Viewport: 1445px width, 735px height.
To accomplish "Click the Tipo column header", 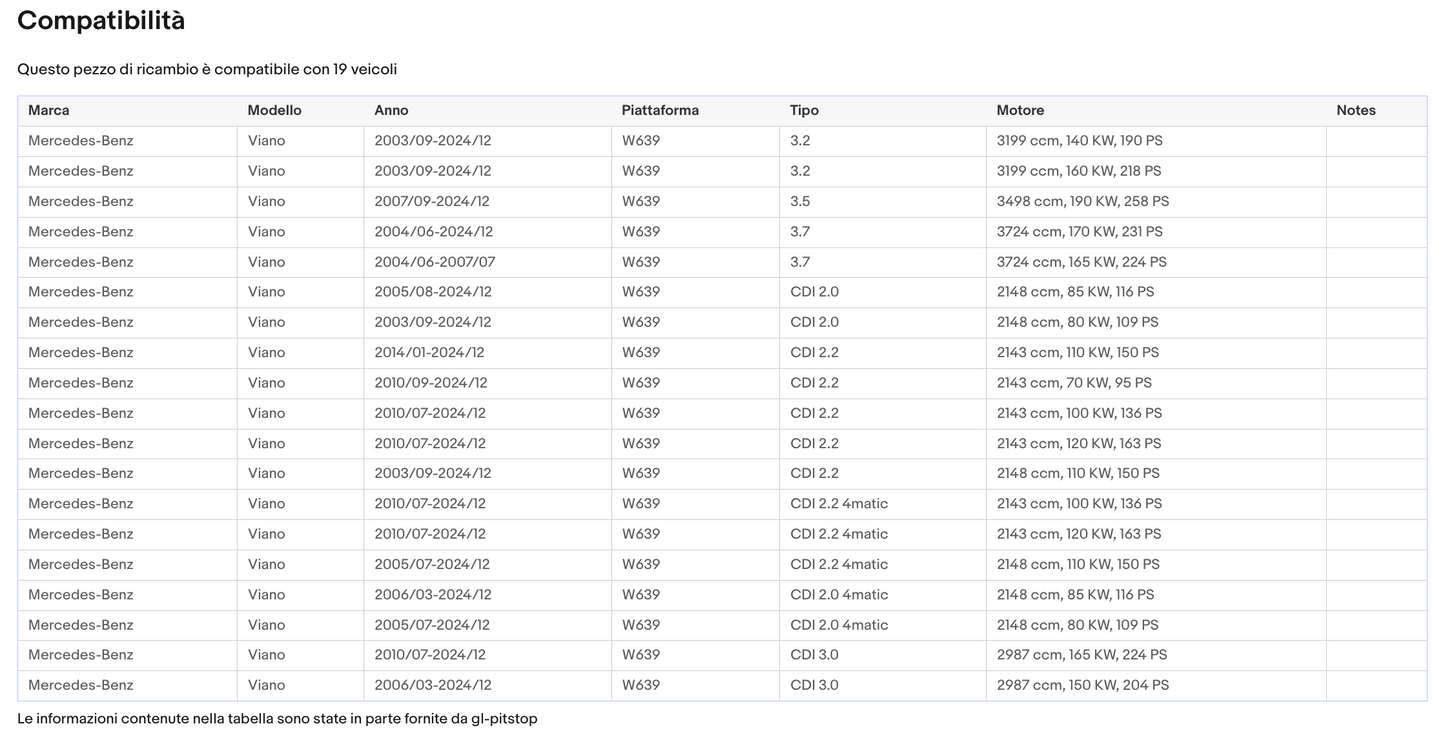I will (x=804, y=111).
